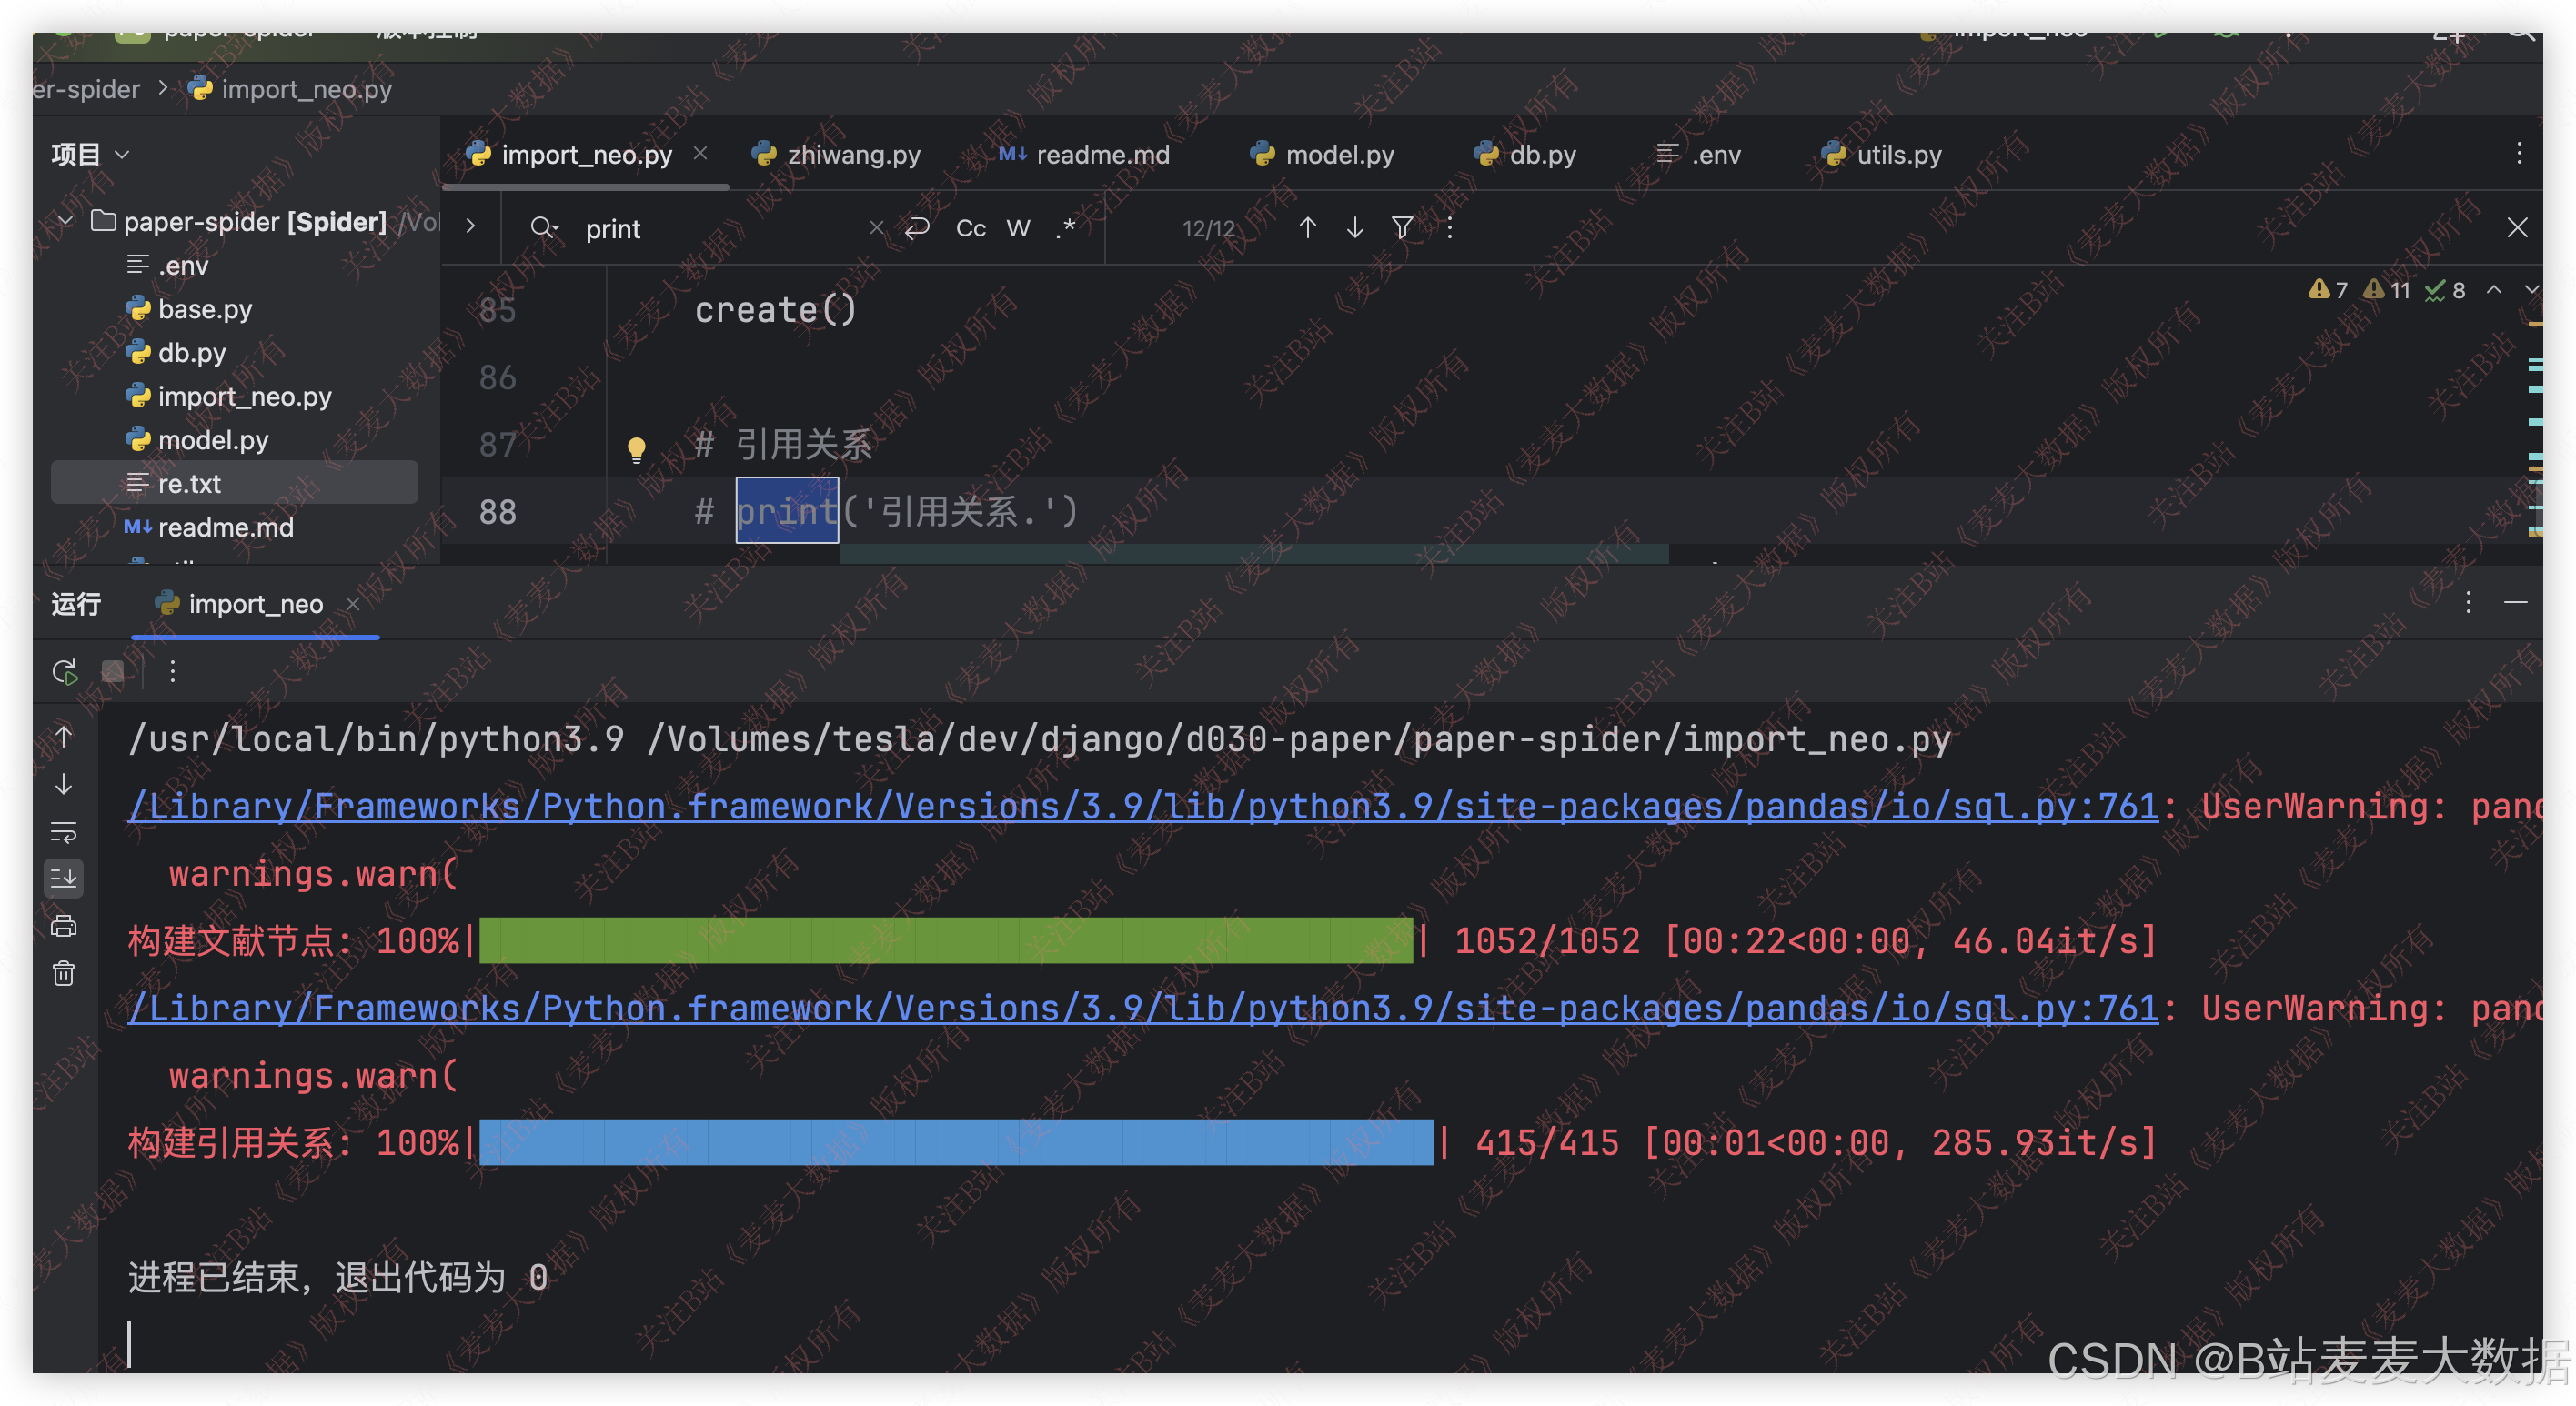Screen dimensions: 2576x1406
Task: Toggle whole words W option
Action: point(1018,228)
